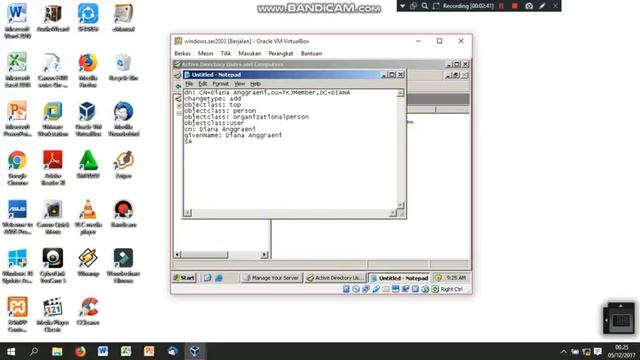The image size is (640, 360).
Task: Open the Bantuan menu in VirtualBox
Action: (x=311, y=53)
